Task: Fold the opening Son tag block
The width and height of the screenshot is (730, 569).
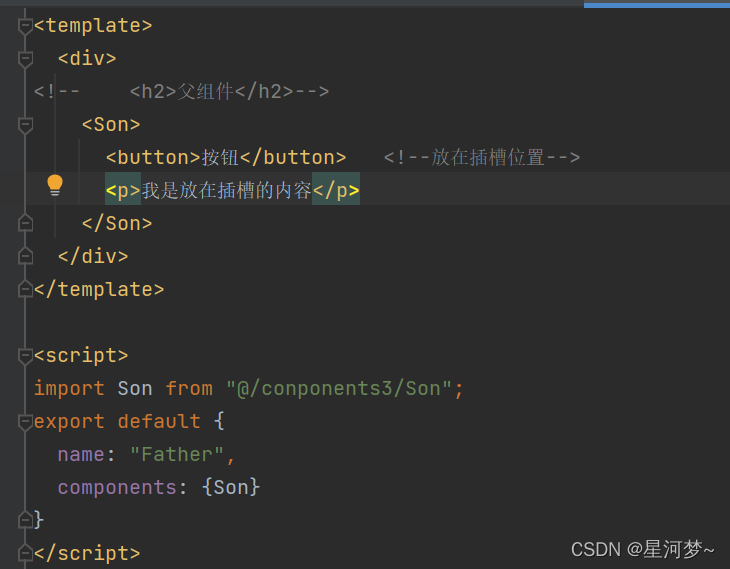Action: tap(26, 125)
